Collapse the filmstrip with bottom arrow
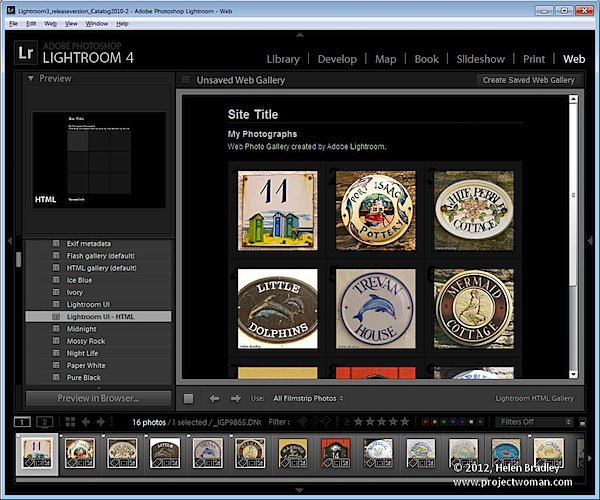600x500 pixels. click(300, 490)
